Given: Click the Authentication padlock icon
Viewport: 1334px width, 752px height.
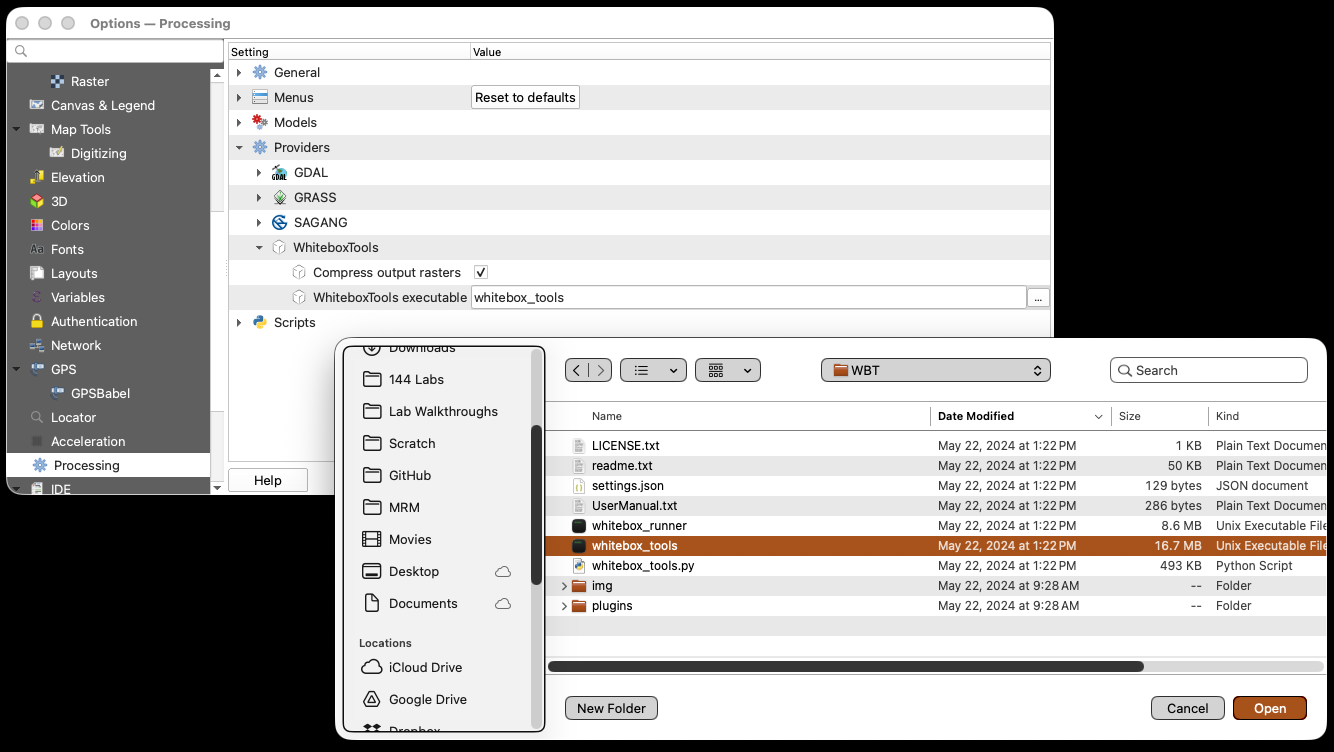Looking at the screenshot, I should point(37,321).
